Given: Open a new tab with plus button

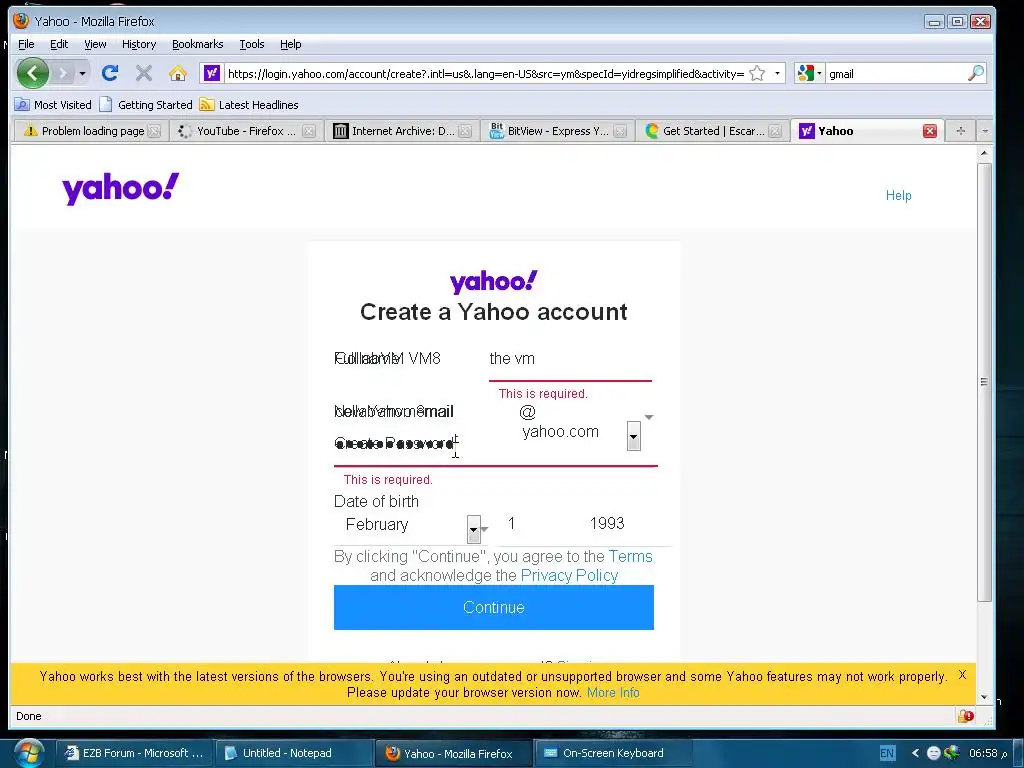Looking at the screenshot, I should 960,131.
